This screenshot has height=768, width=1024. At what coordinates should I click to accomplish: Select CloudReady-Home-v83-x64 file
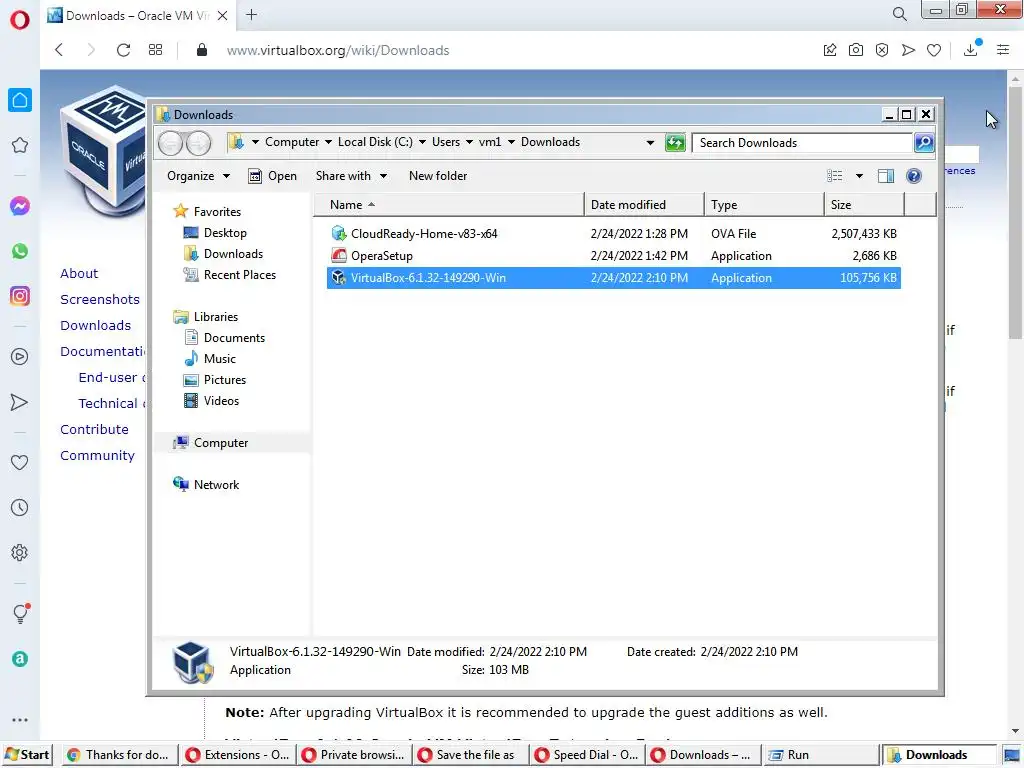pos(613,234)
